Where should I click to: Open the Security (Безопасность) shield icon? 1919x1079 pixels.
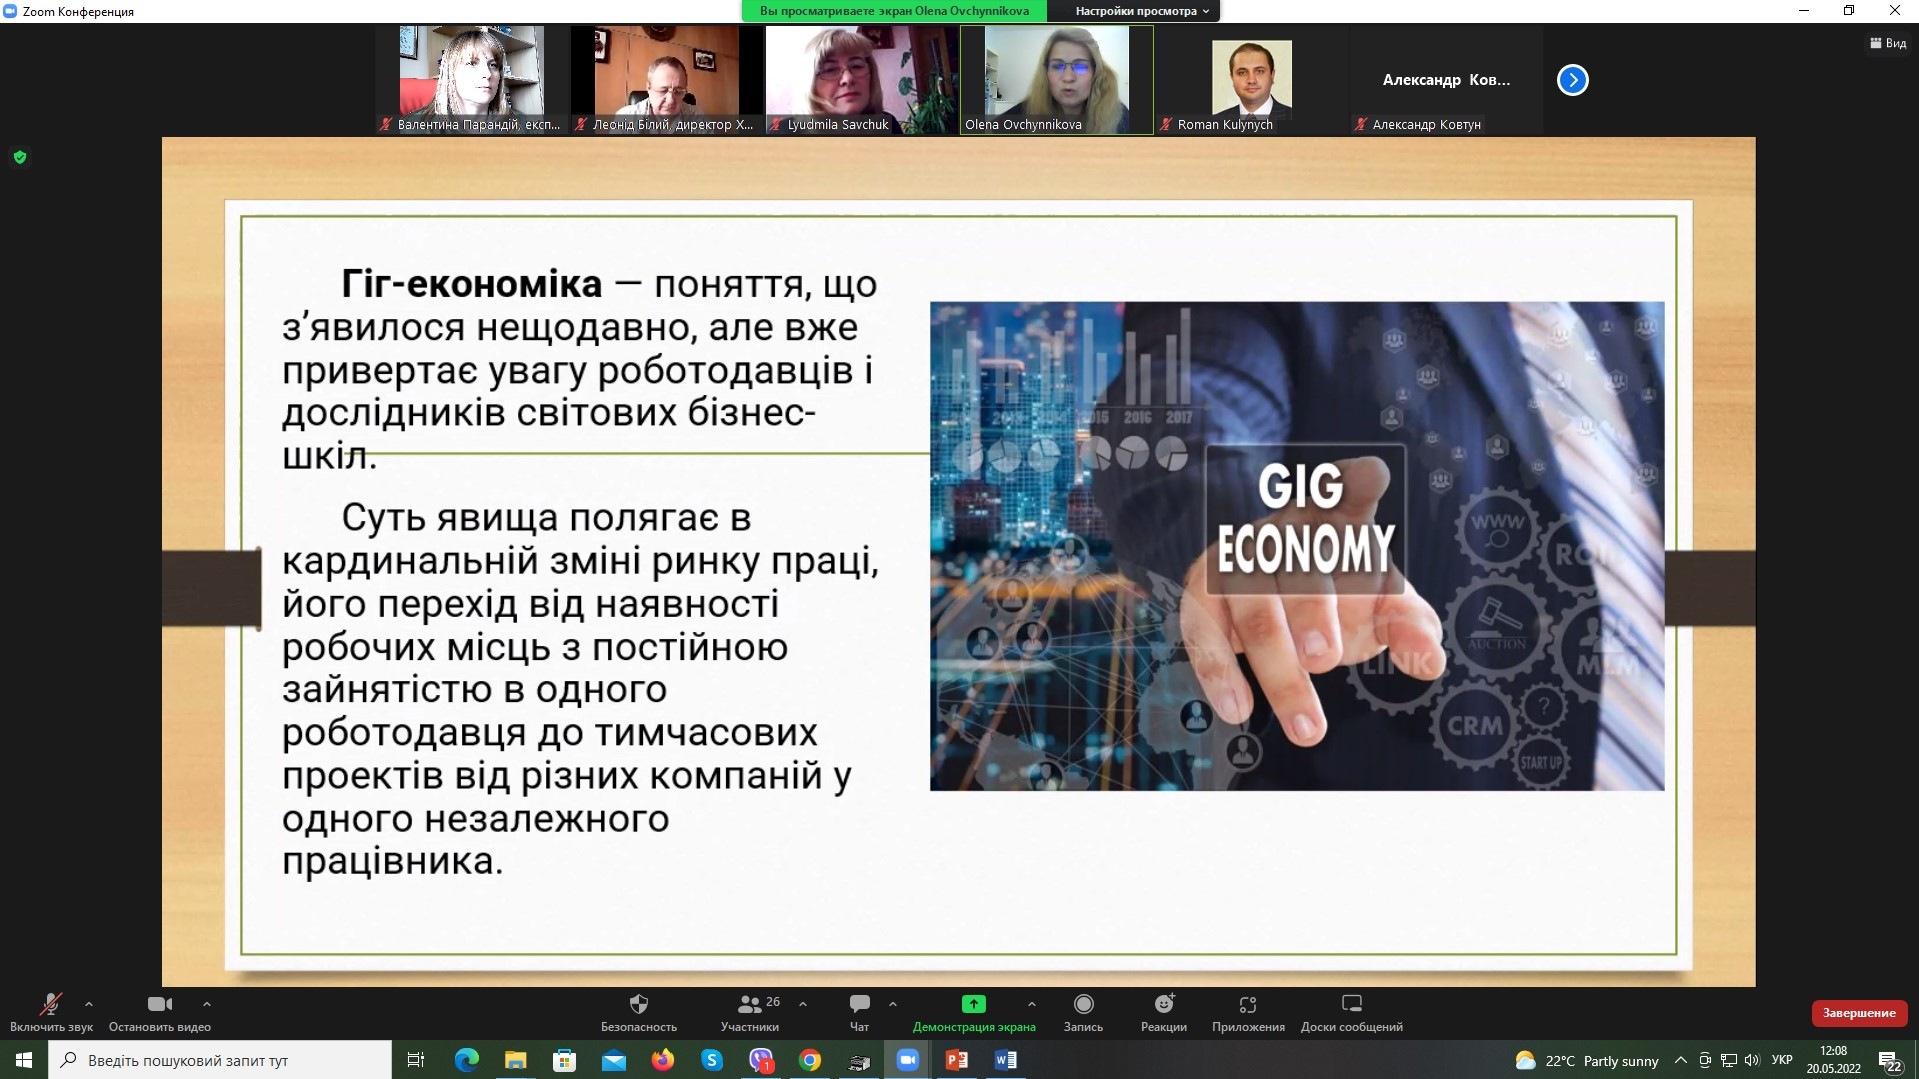(638, 1004)
